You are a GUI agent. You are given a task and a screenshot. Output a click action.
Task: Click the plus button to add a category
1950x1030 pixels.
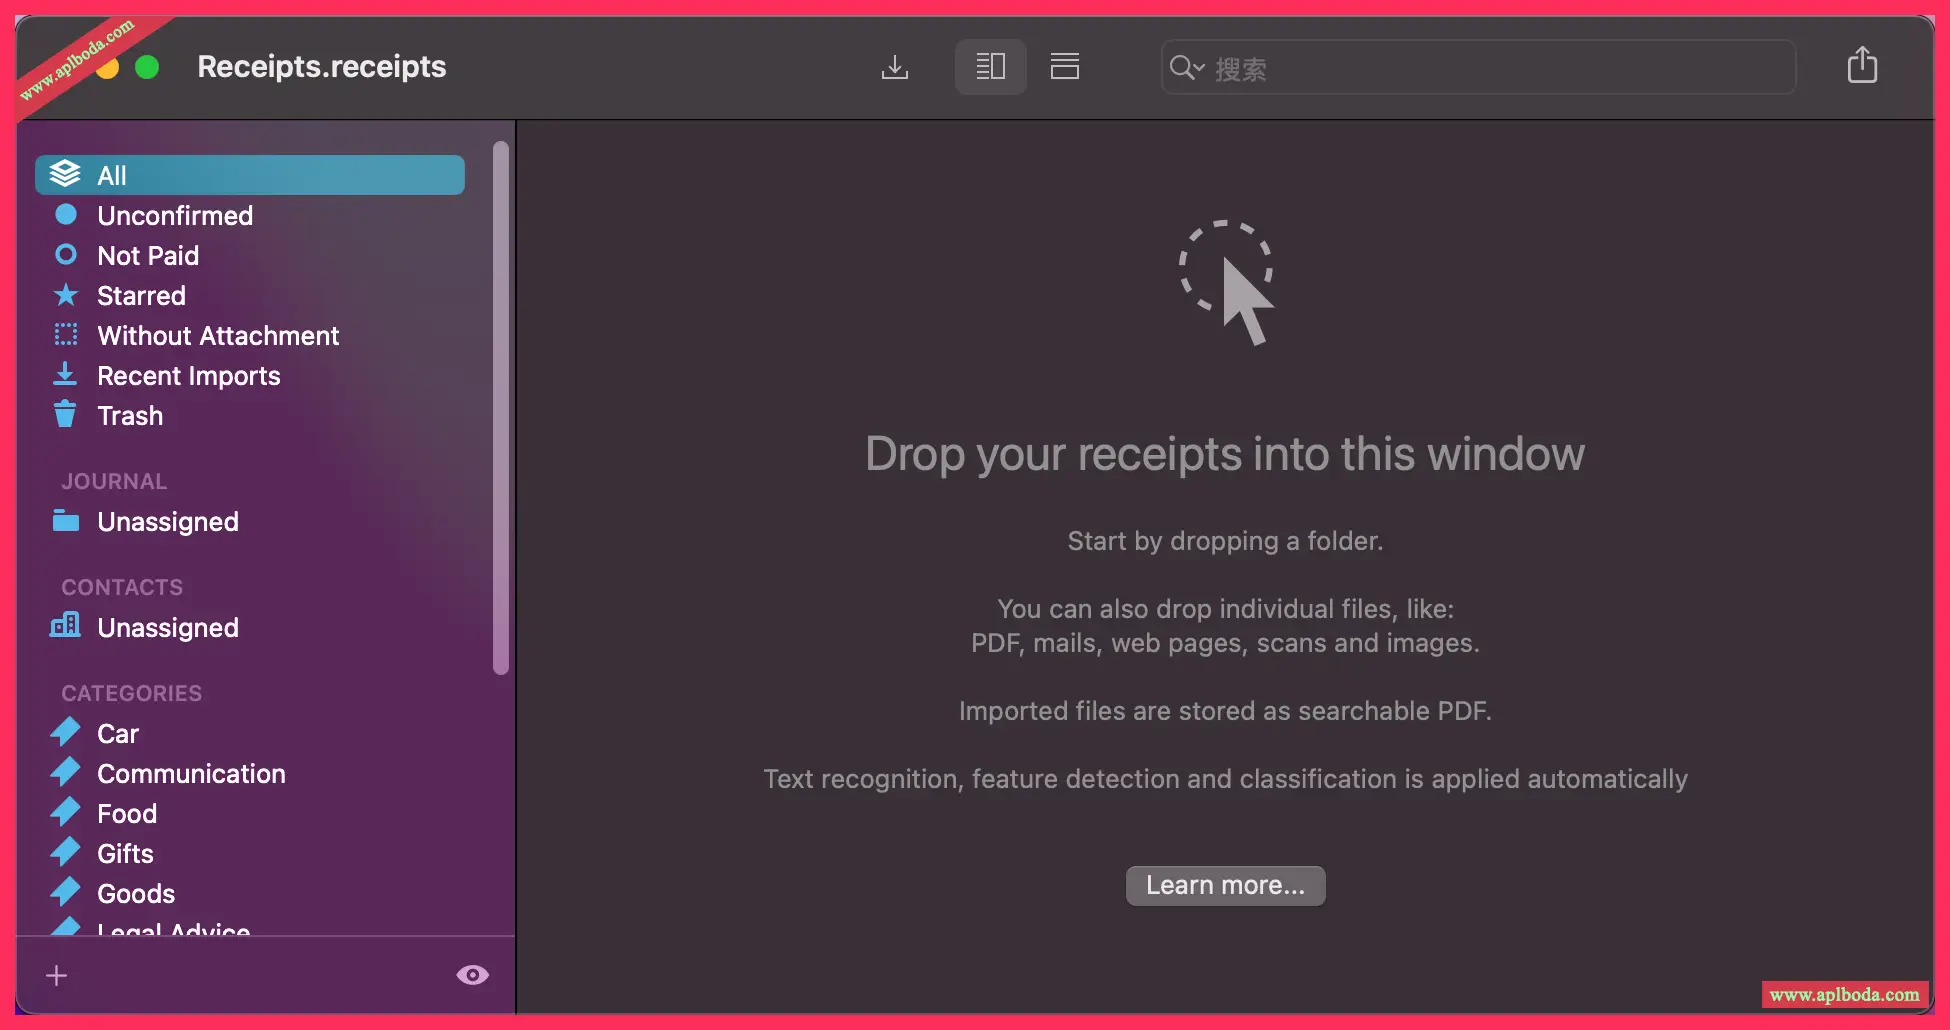click(x=56, y=975)
